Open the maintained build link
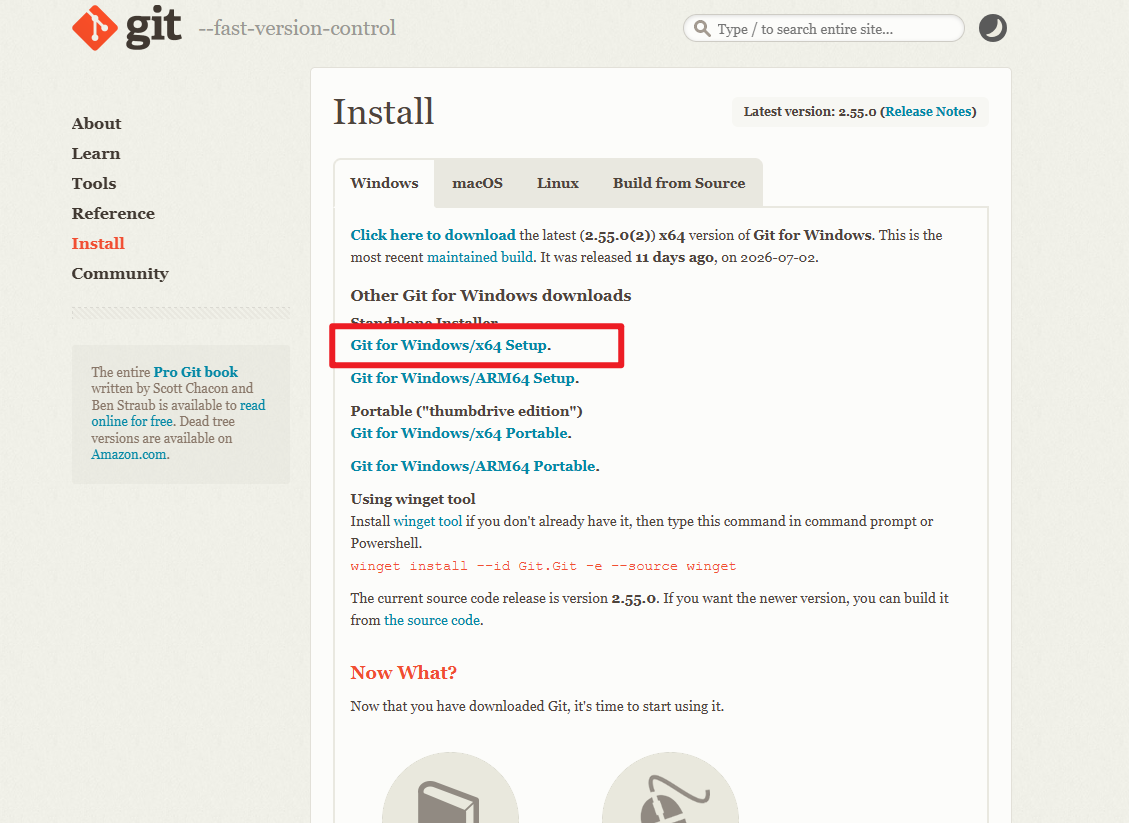The image size is (1129, 823). tap(480, 257)
